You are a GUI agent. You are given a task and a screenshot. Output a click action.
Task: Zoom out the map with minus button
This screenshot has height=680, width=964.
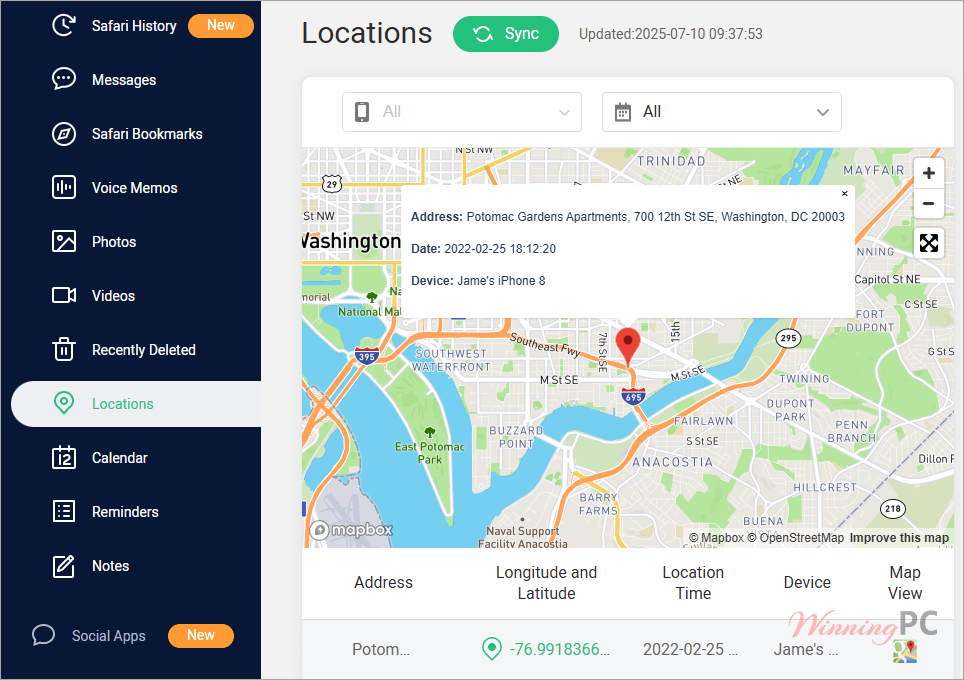[929, 204]
